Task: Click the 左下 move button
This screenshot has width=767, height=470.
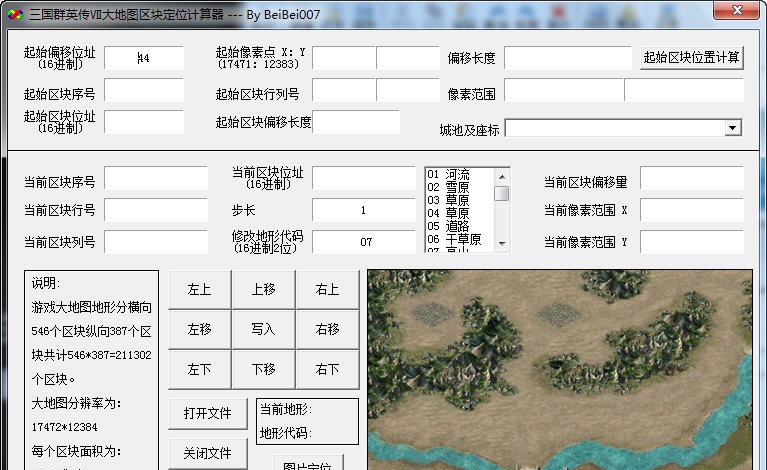Action: point(199,369)
